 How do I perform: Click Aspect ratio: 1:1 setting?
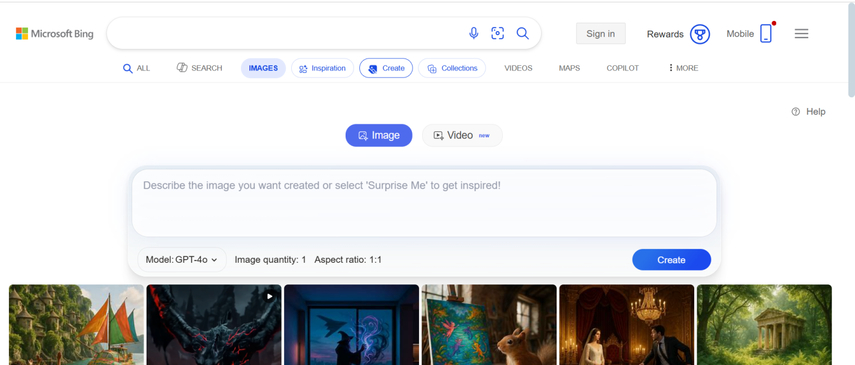pyautogui.click(x=348, y=260)
